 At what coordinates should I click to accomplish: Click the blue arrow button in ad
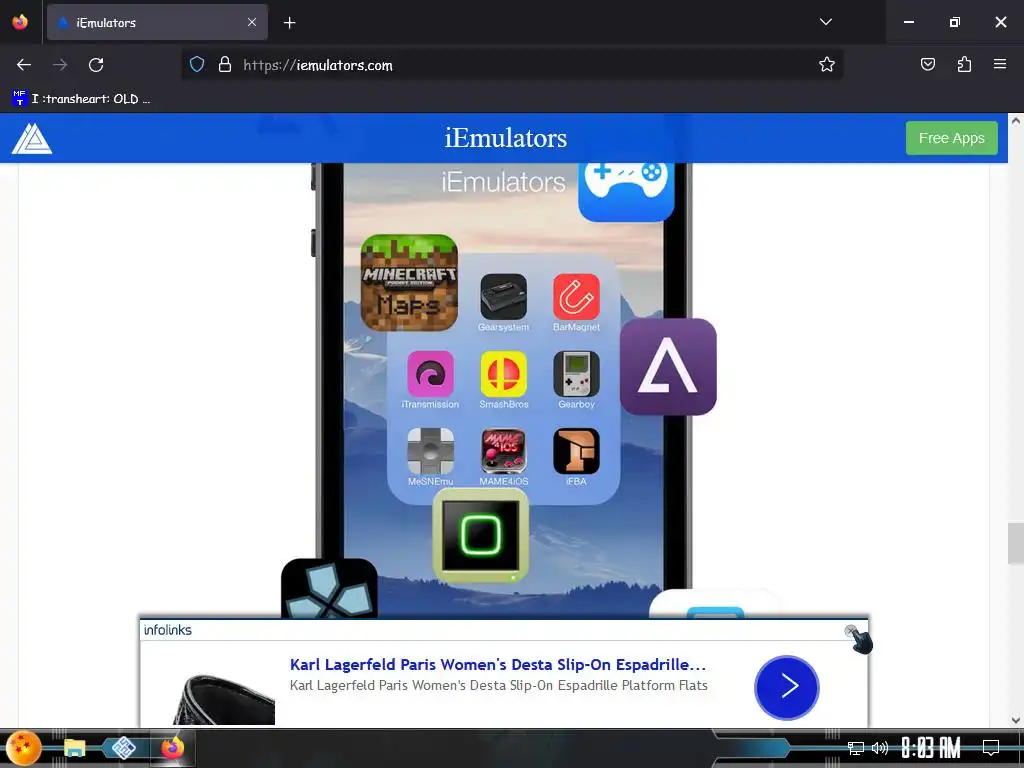[x=786, y=687]
